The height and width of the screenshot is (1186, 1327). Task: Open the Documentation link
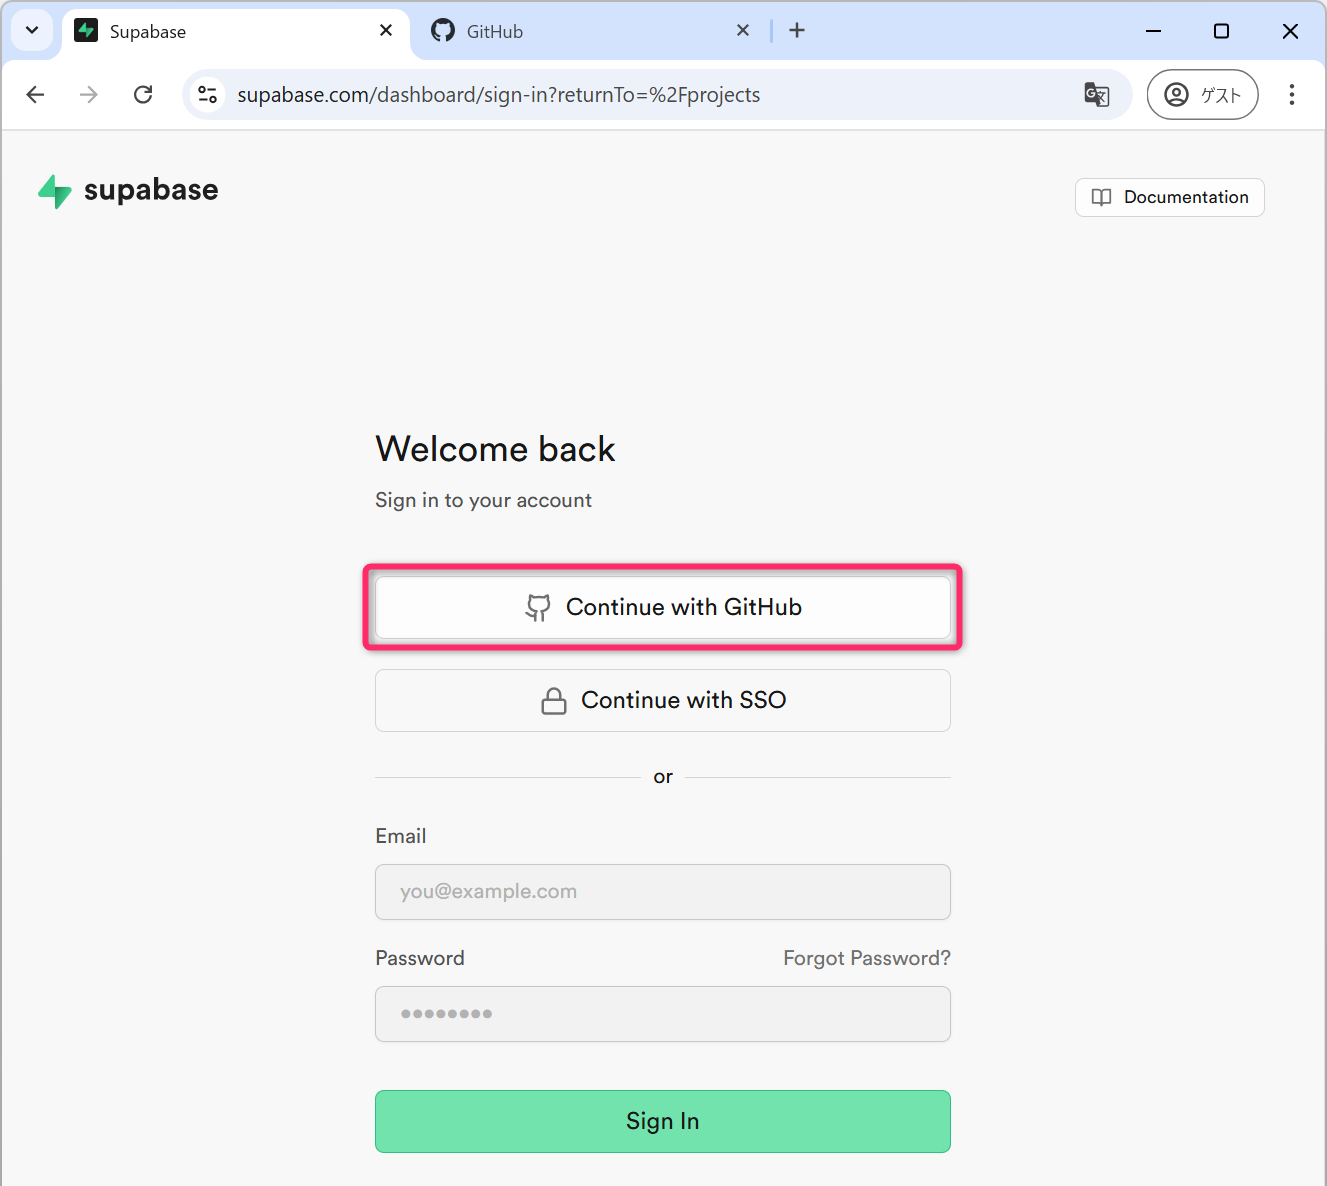point(1170,197)
